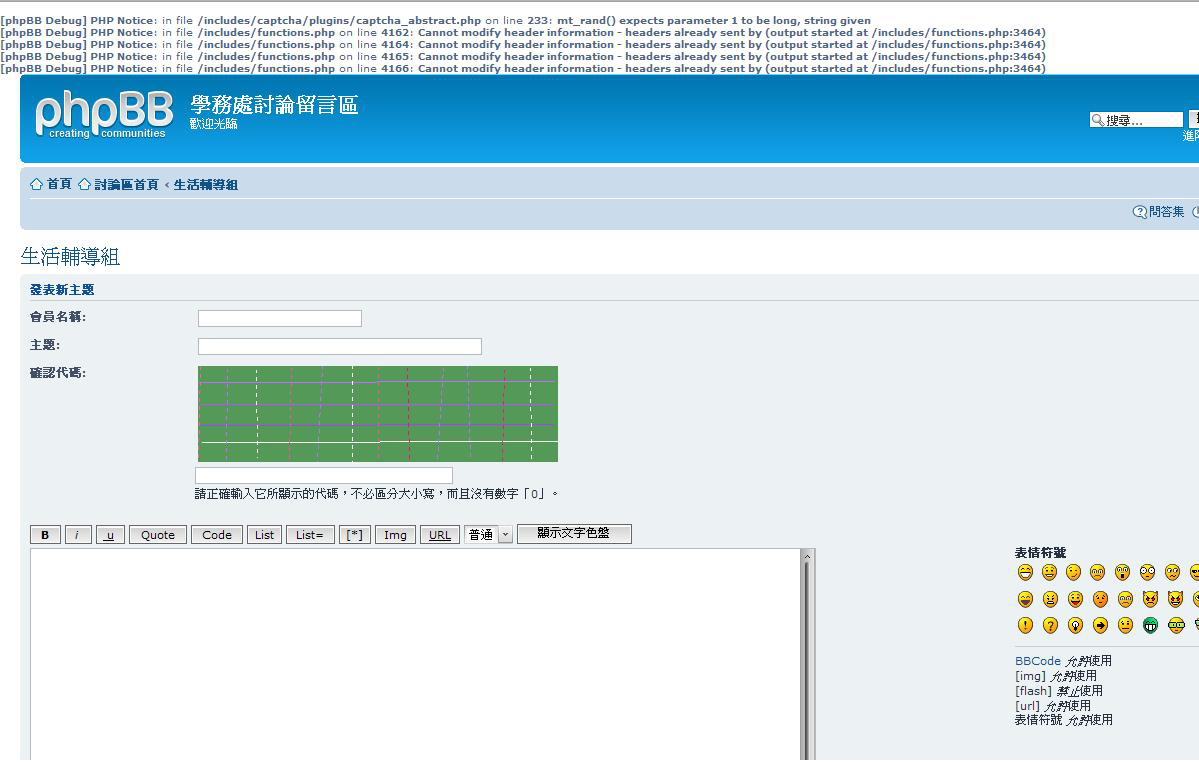Show the font color palette 顯示文字色盤
Image resolution: width=1199 pixels, height=766 pixels.
pos(574,533)
